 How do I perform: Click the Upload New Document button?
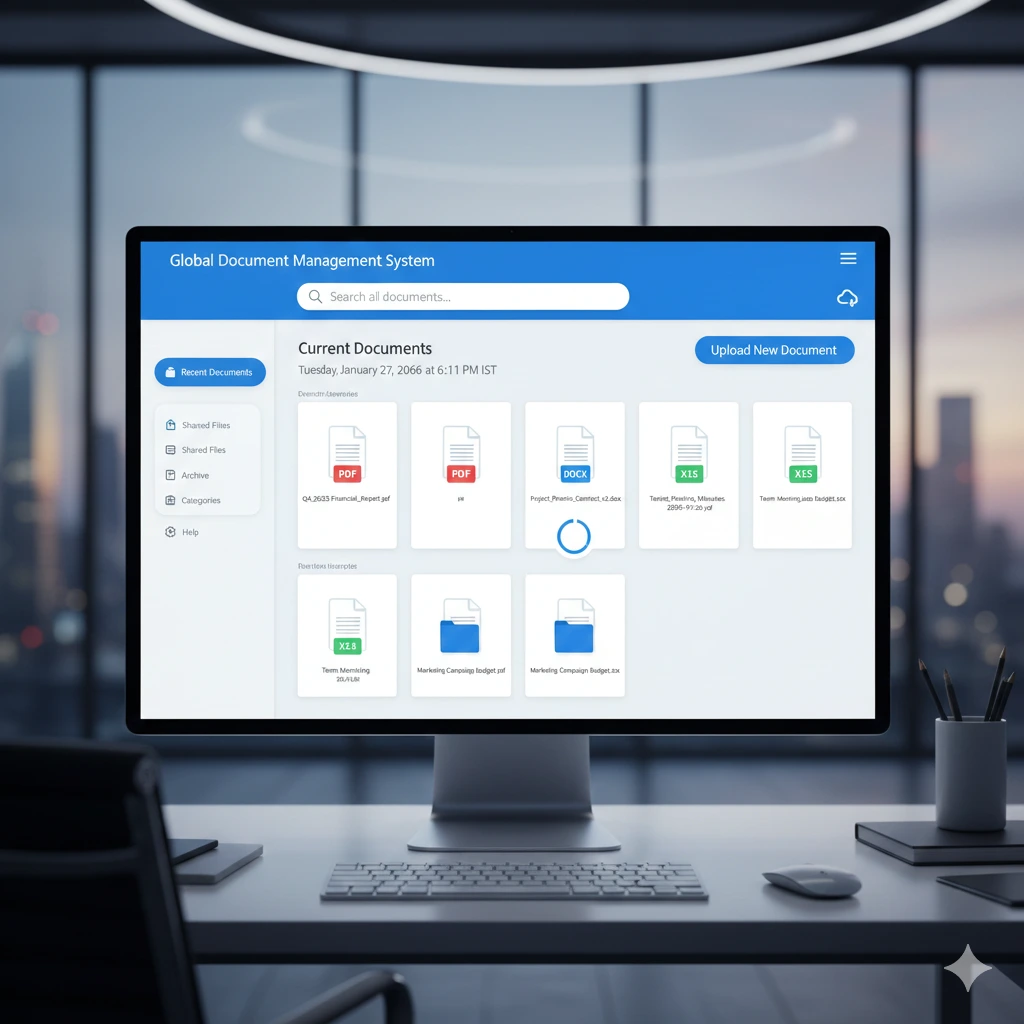tap(774, 350)
